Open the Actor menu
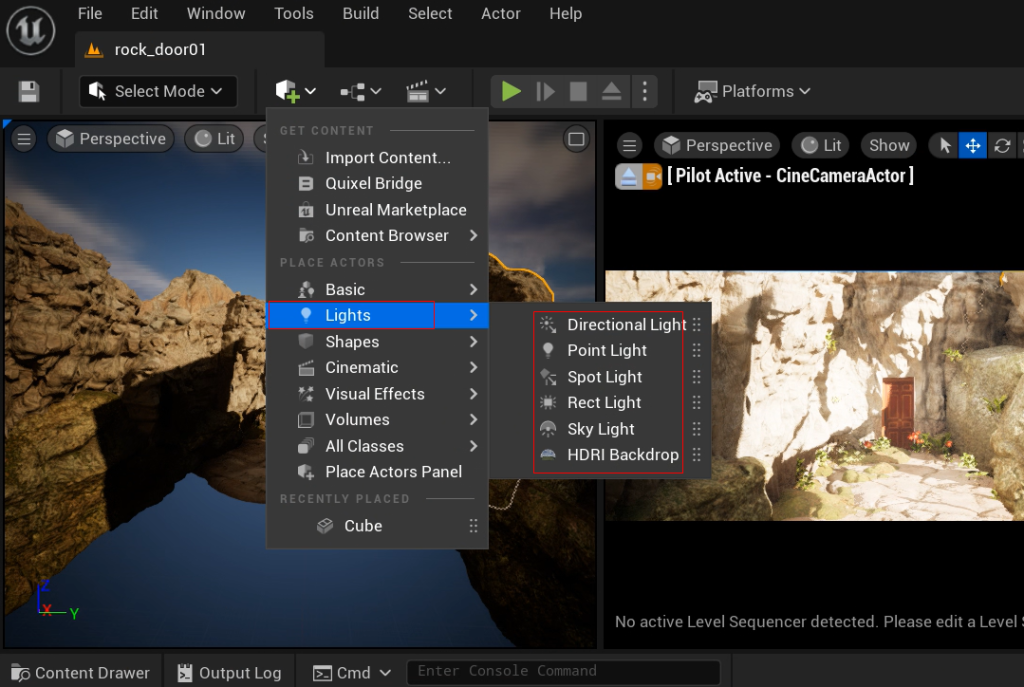 click(x=501, y=14)
